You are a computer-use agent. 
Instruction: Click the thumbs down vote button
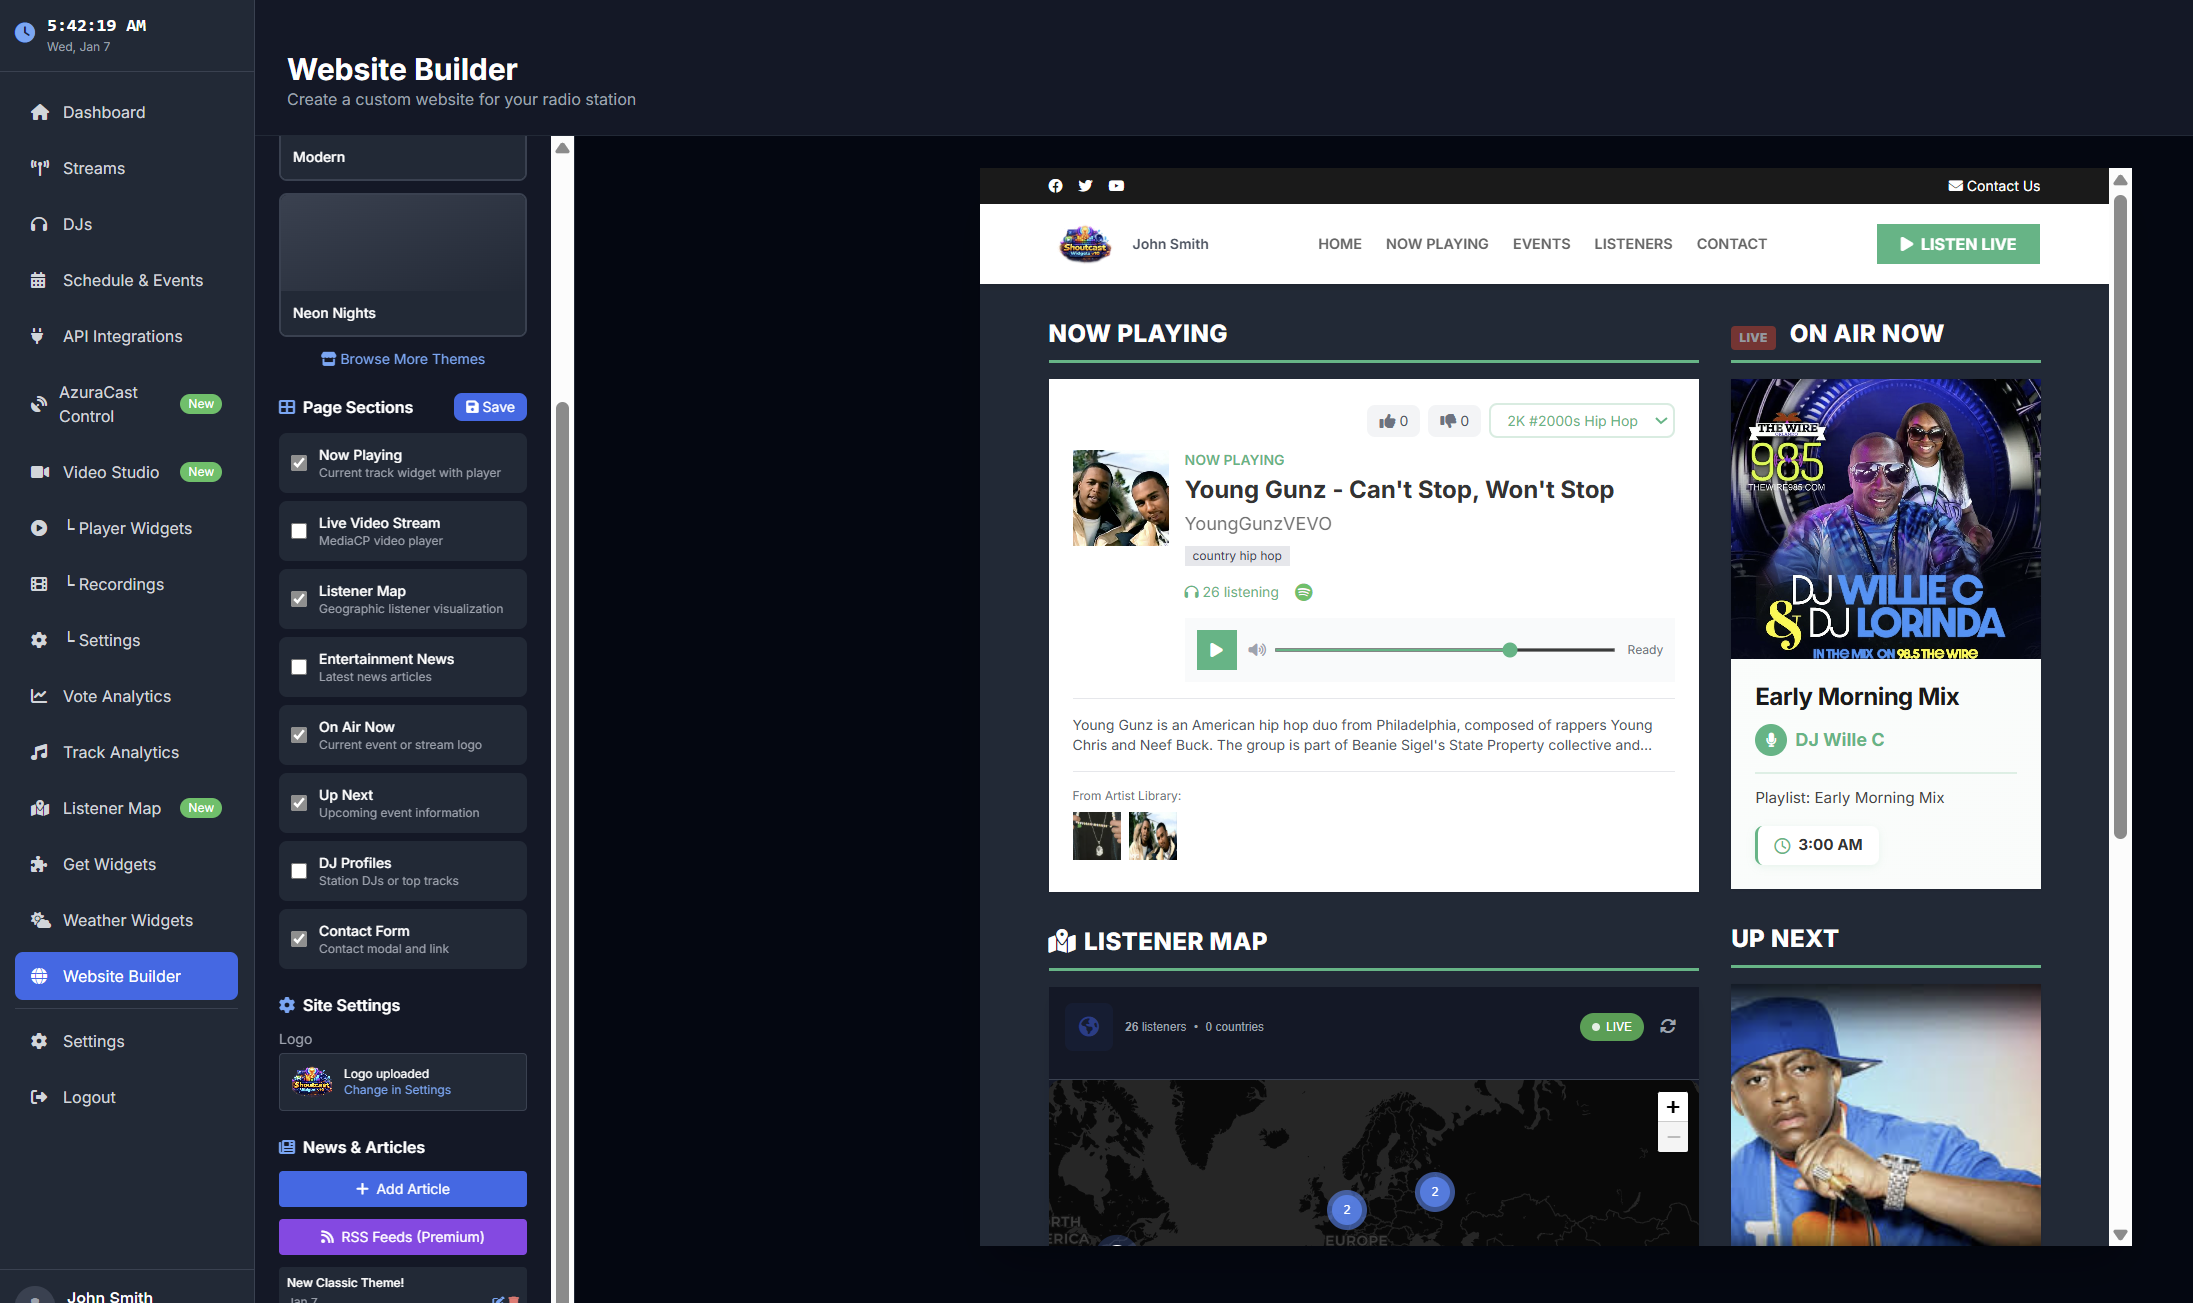click(1454, 421)
